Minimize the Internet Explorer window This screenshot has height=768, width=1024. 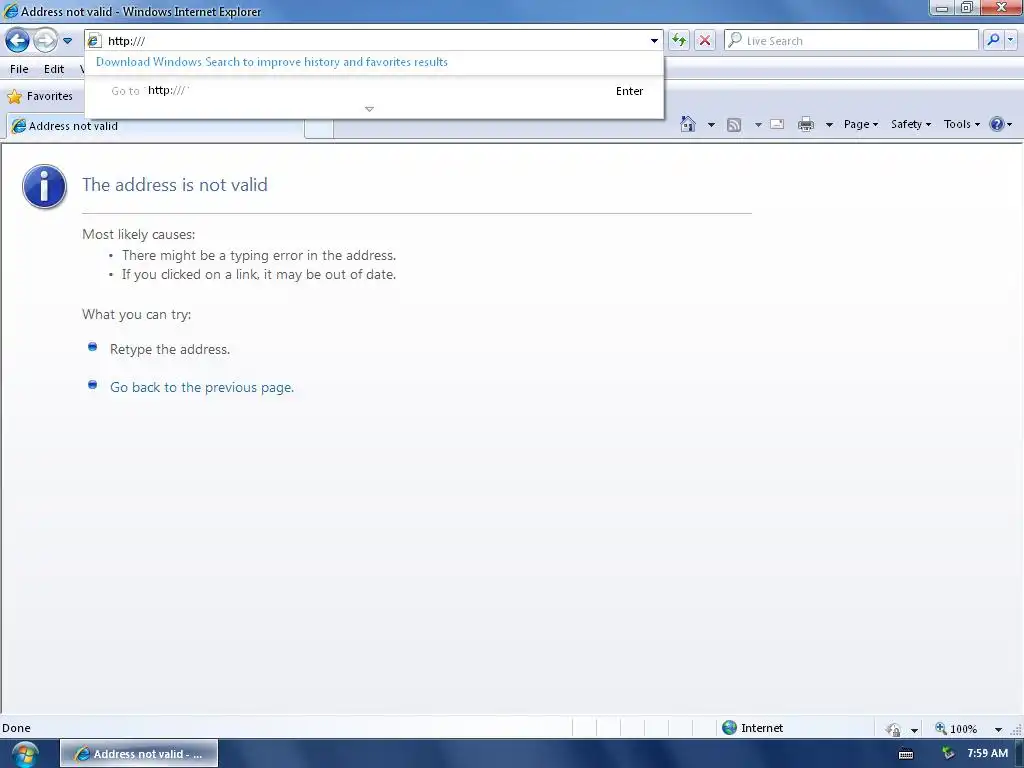click(942, 8)
